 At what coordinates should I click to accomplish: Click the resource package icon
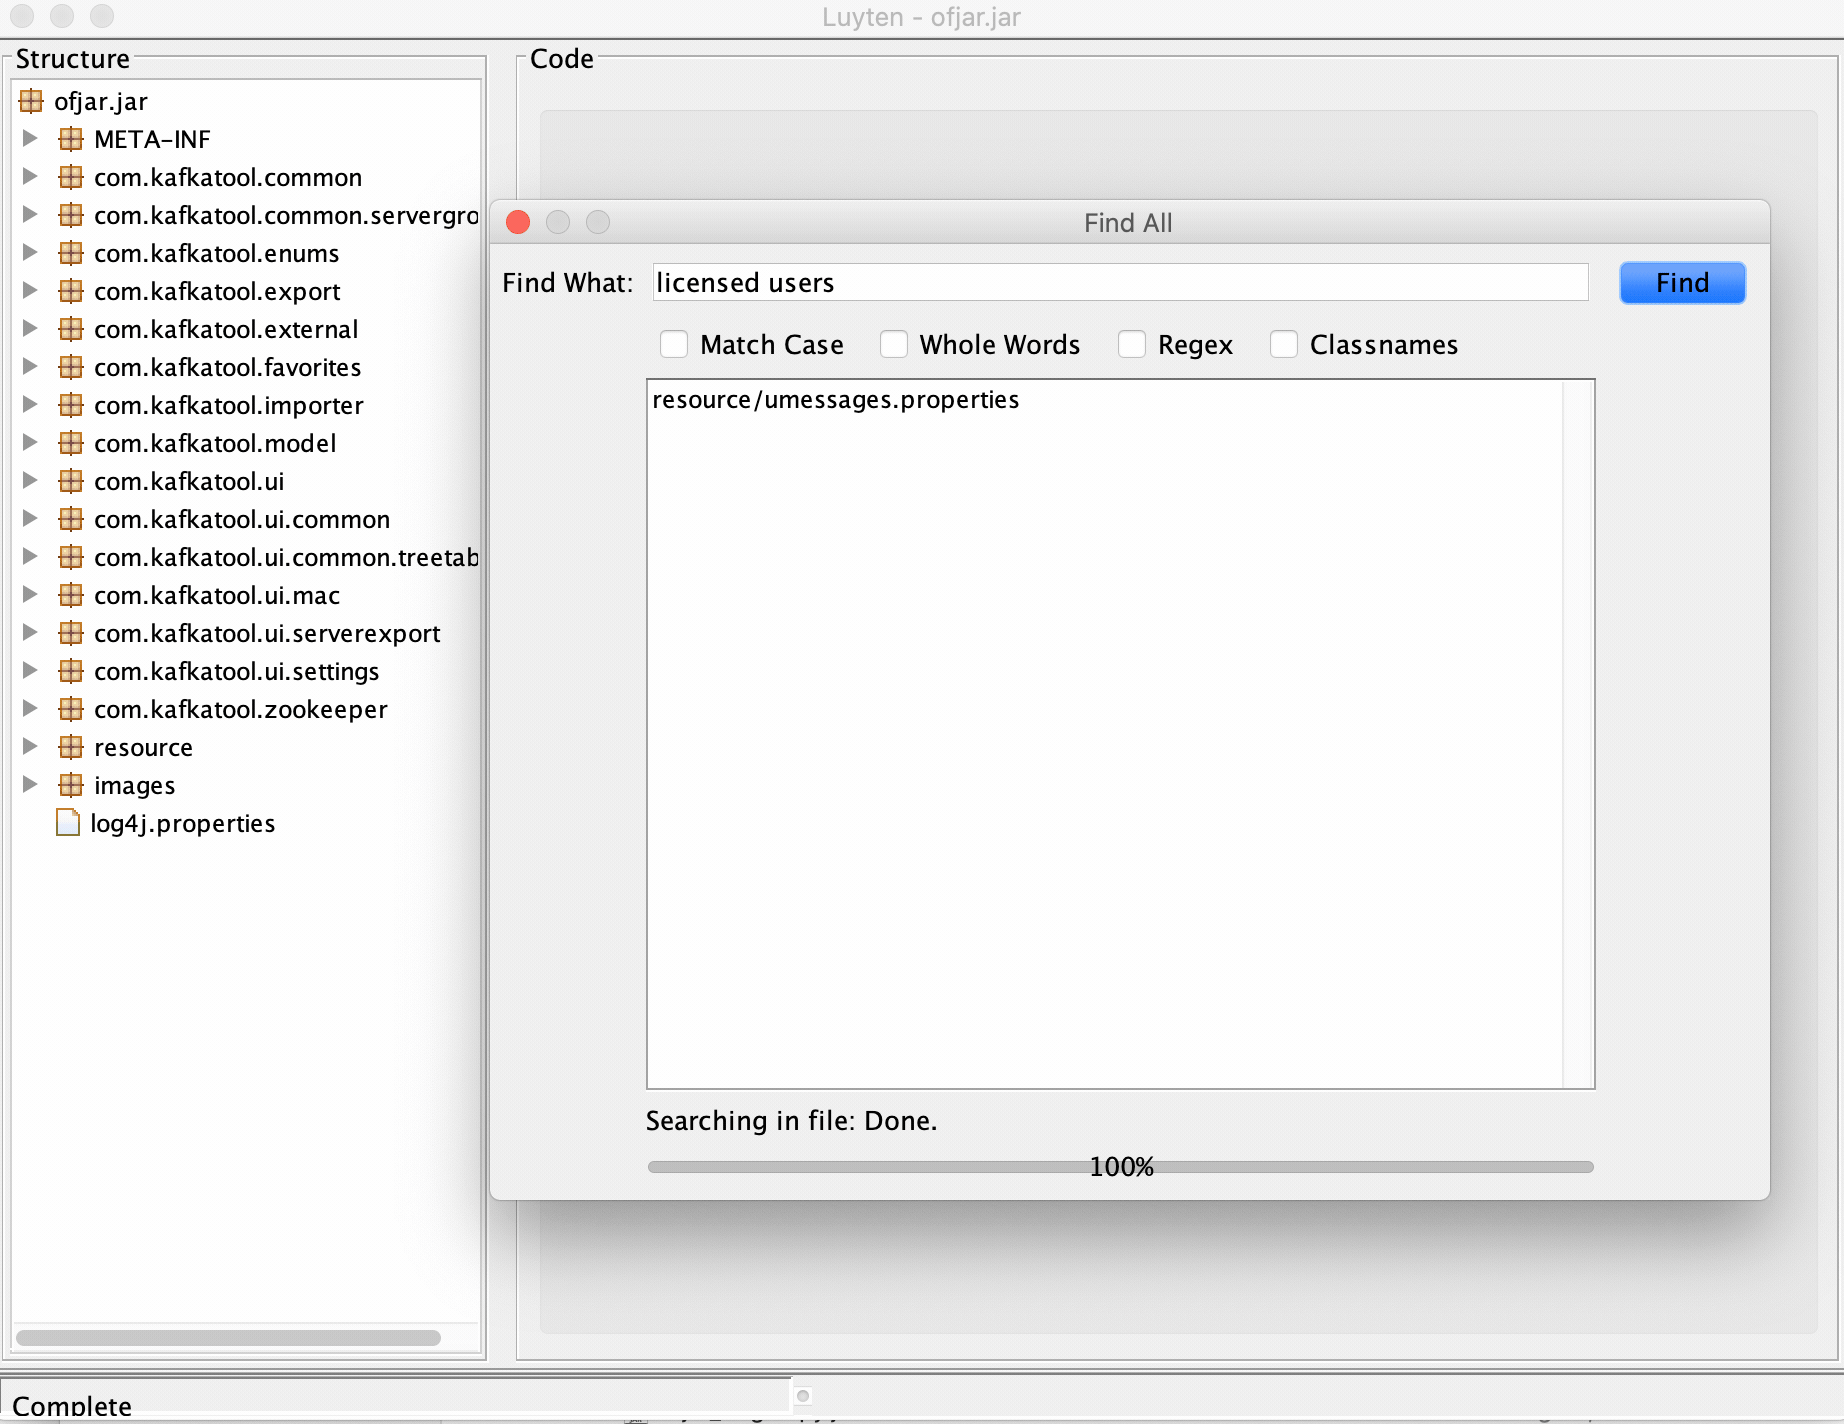click(x=71, y=747)
